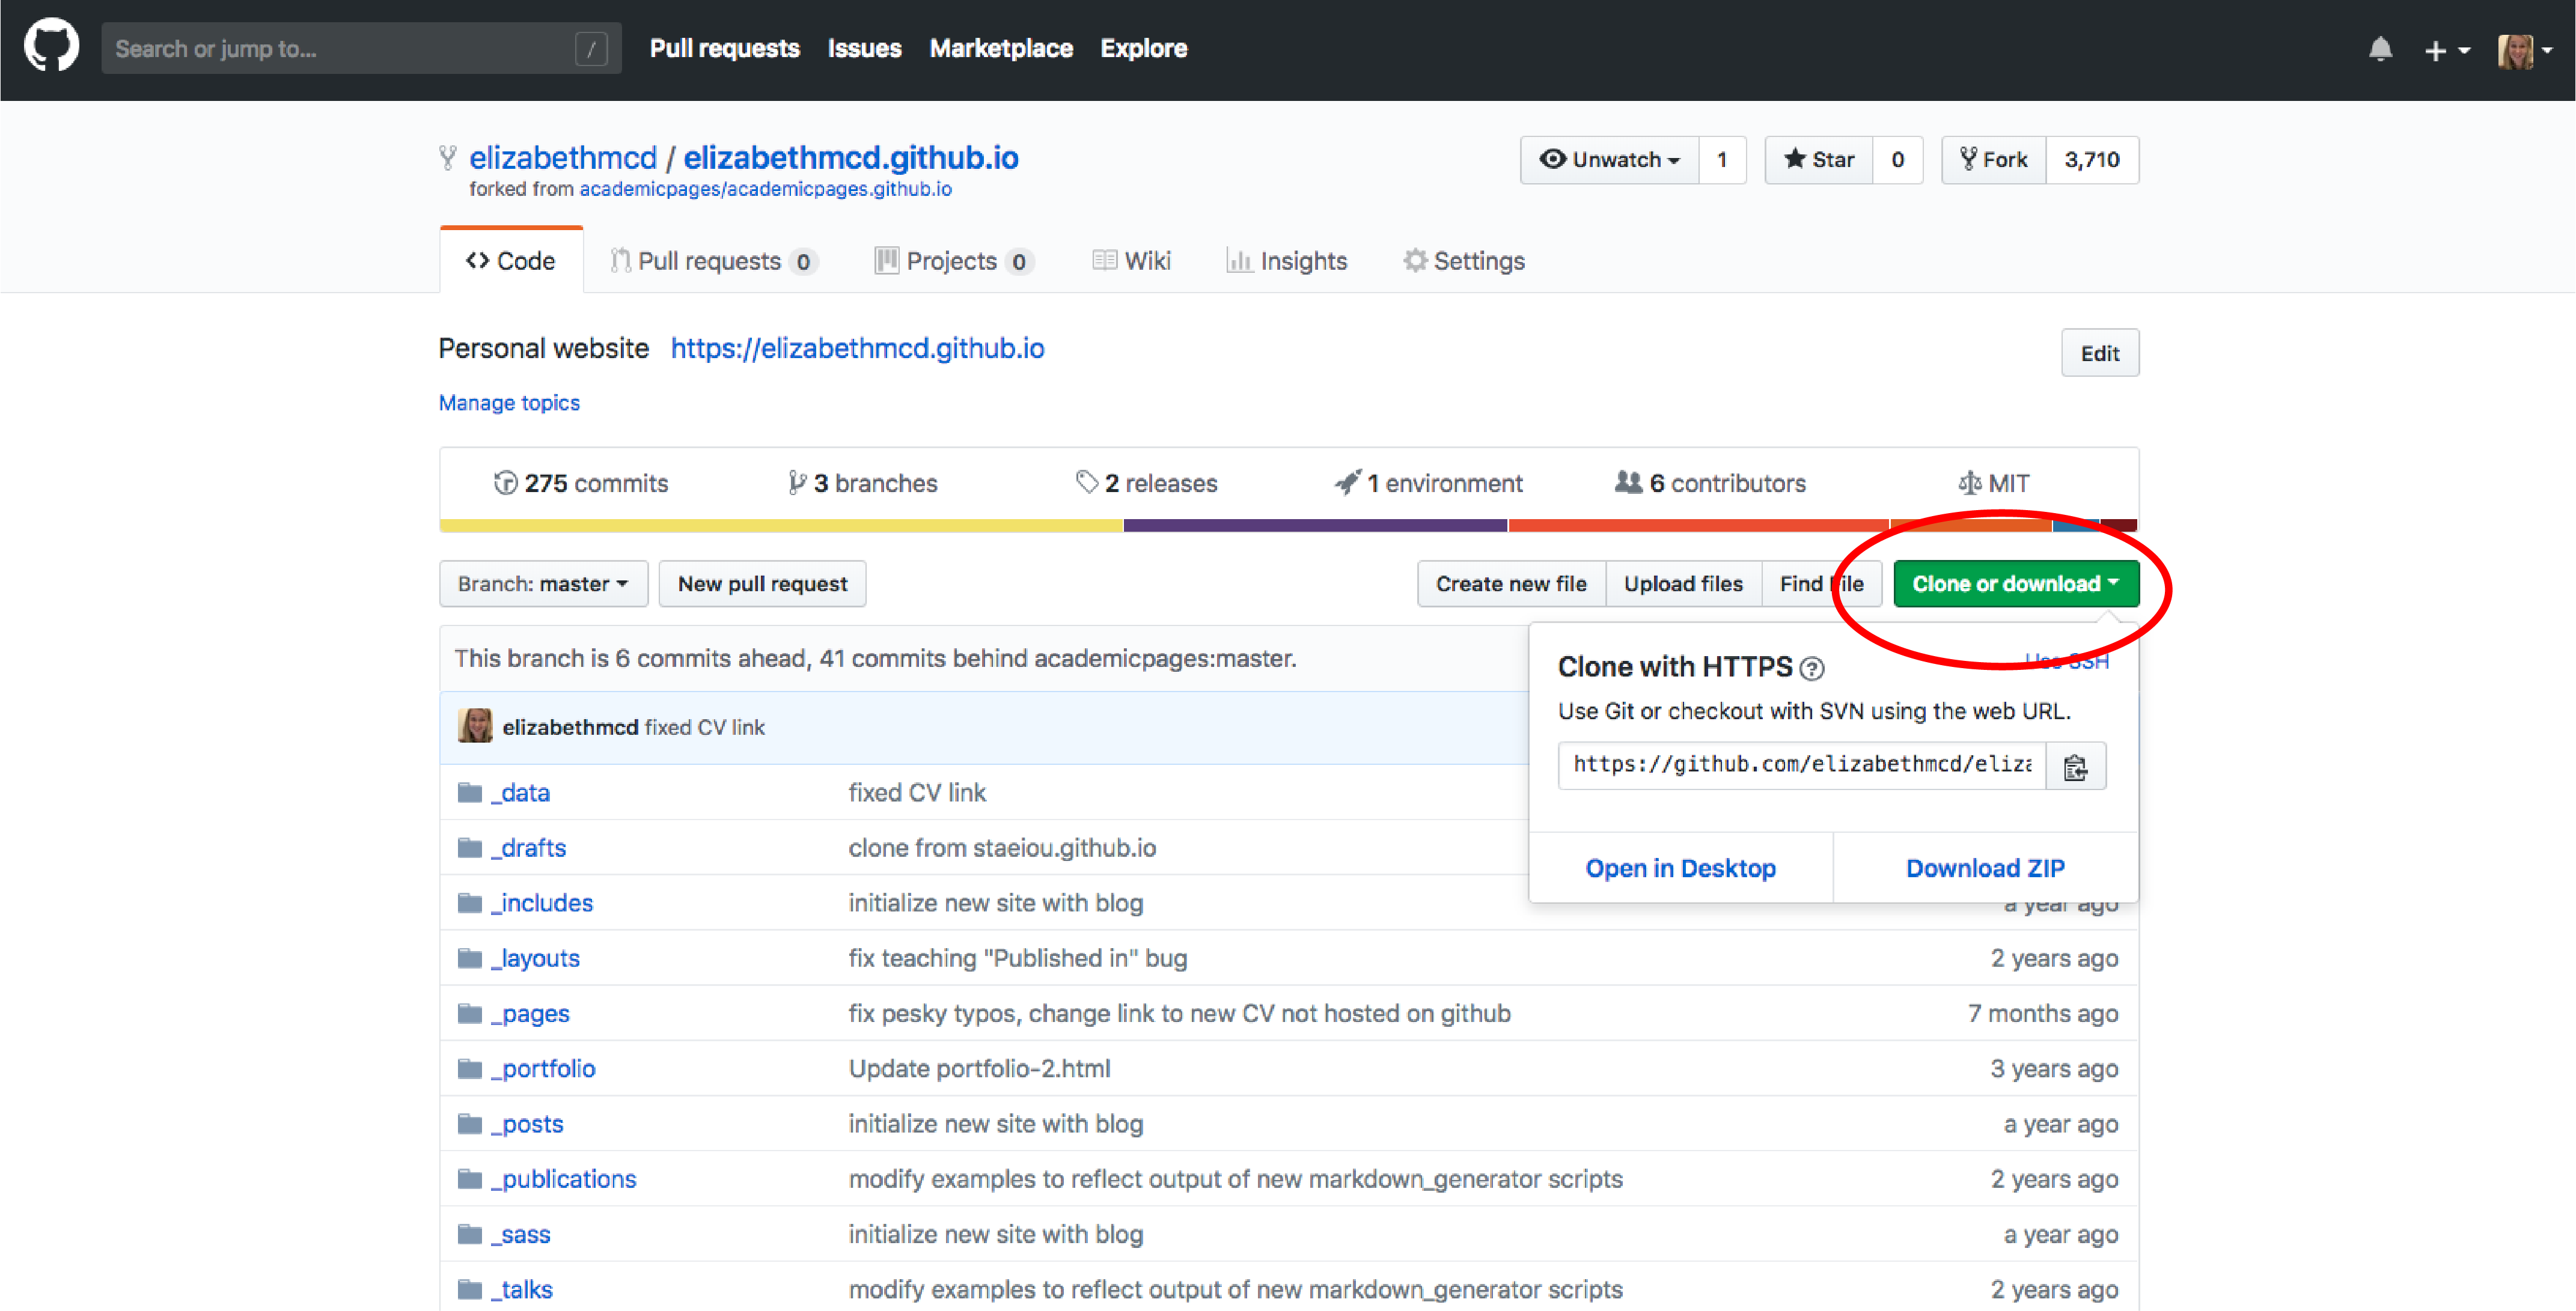The width and height of the screenshot is (2576, 1311).
Task: Open the user avatar menu
Action: coord(2524,50)
